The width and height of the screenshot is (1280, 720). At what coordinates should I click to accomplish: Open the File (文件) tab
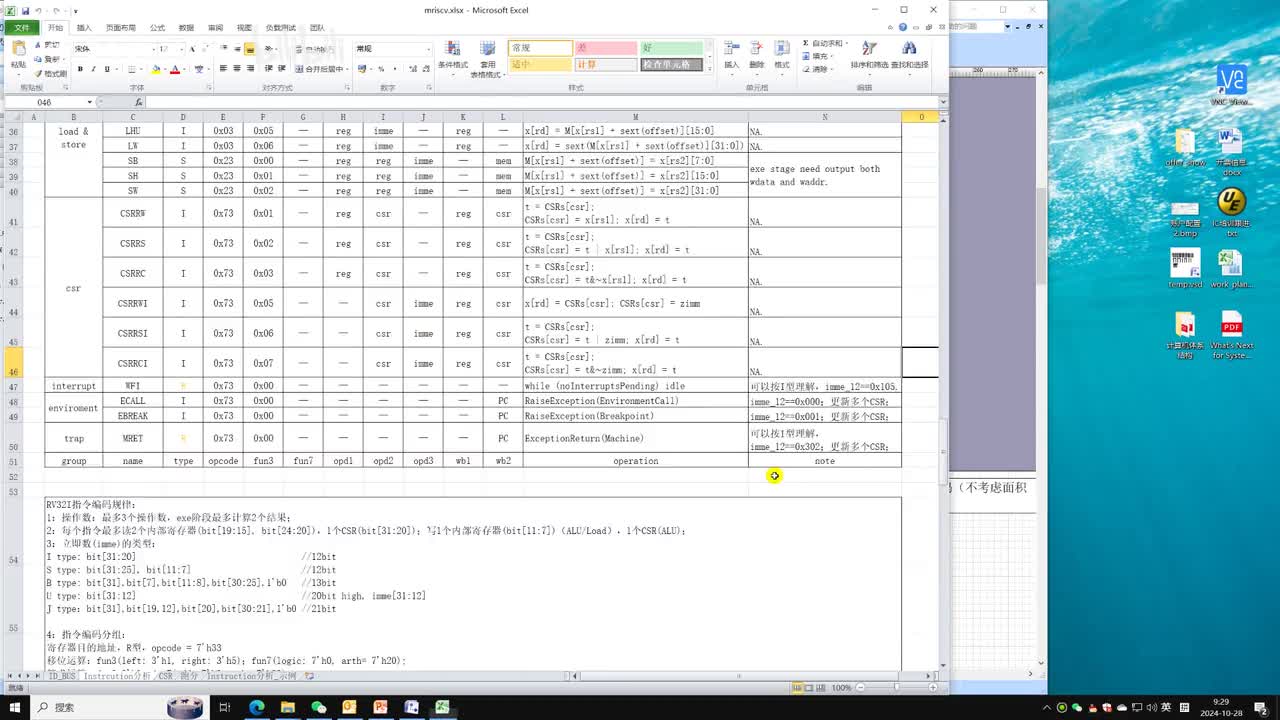(x=21, y=28)
